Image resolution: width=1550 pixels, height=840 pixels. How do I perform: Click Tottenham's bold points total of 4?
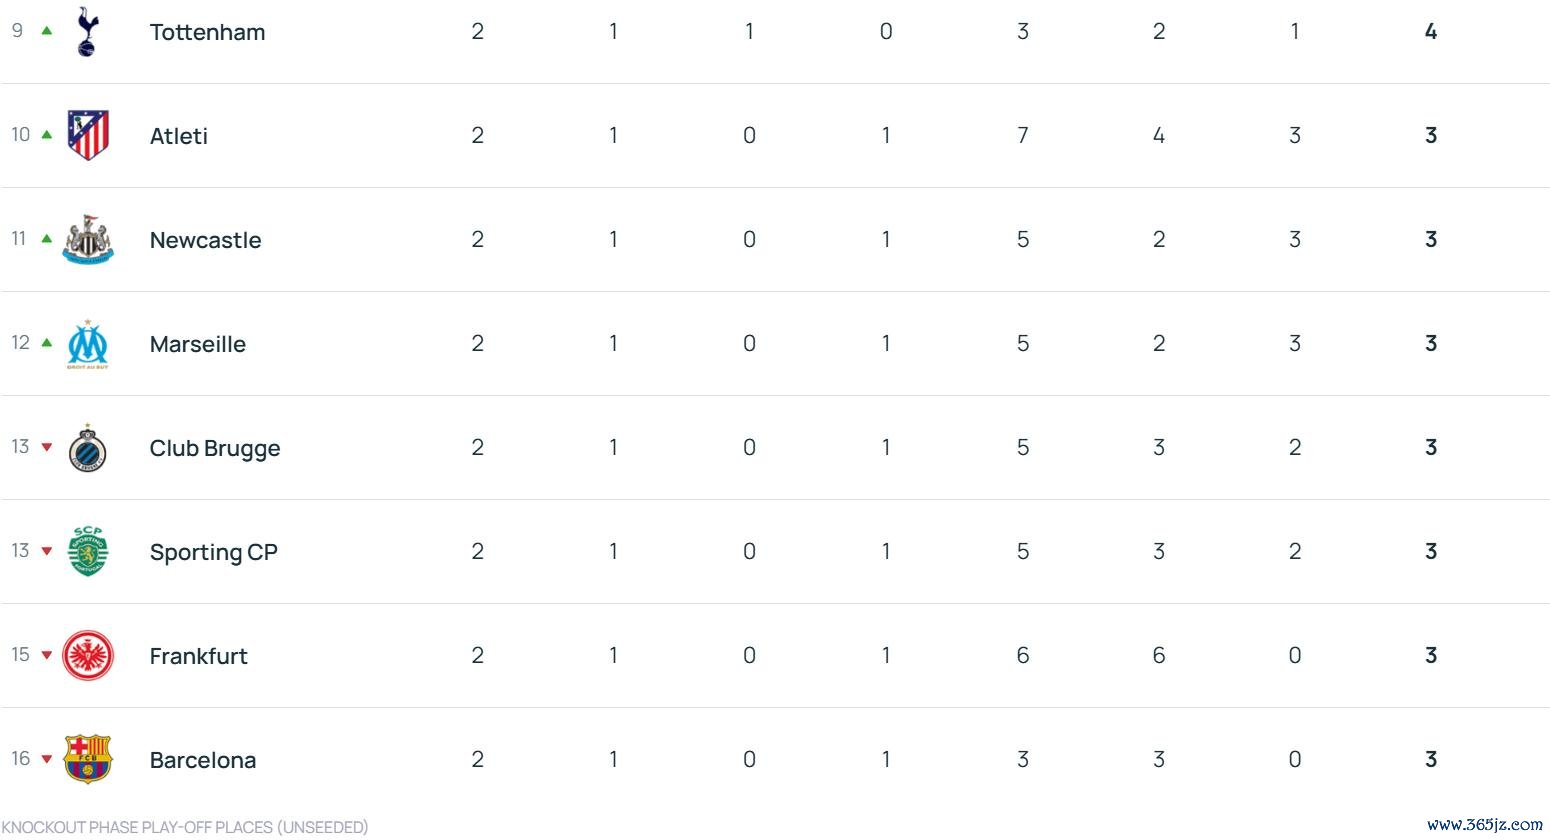pyautogui.click(x=1430, y=32)
